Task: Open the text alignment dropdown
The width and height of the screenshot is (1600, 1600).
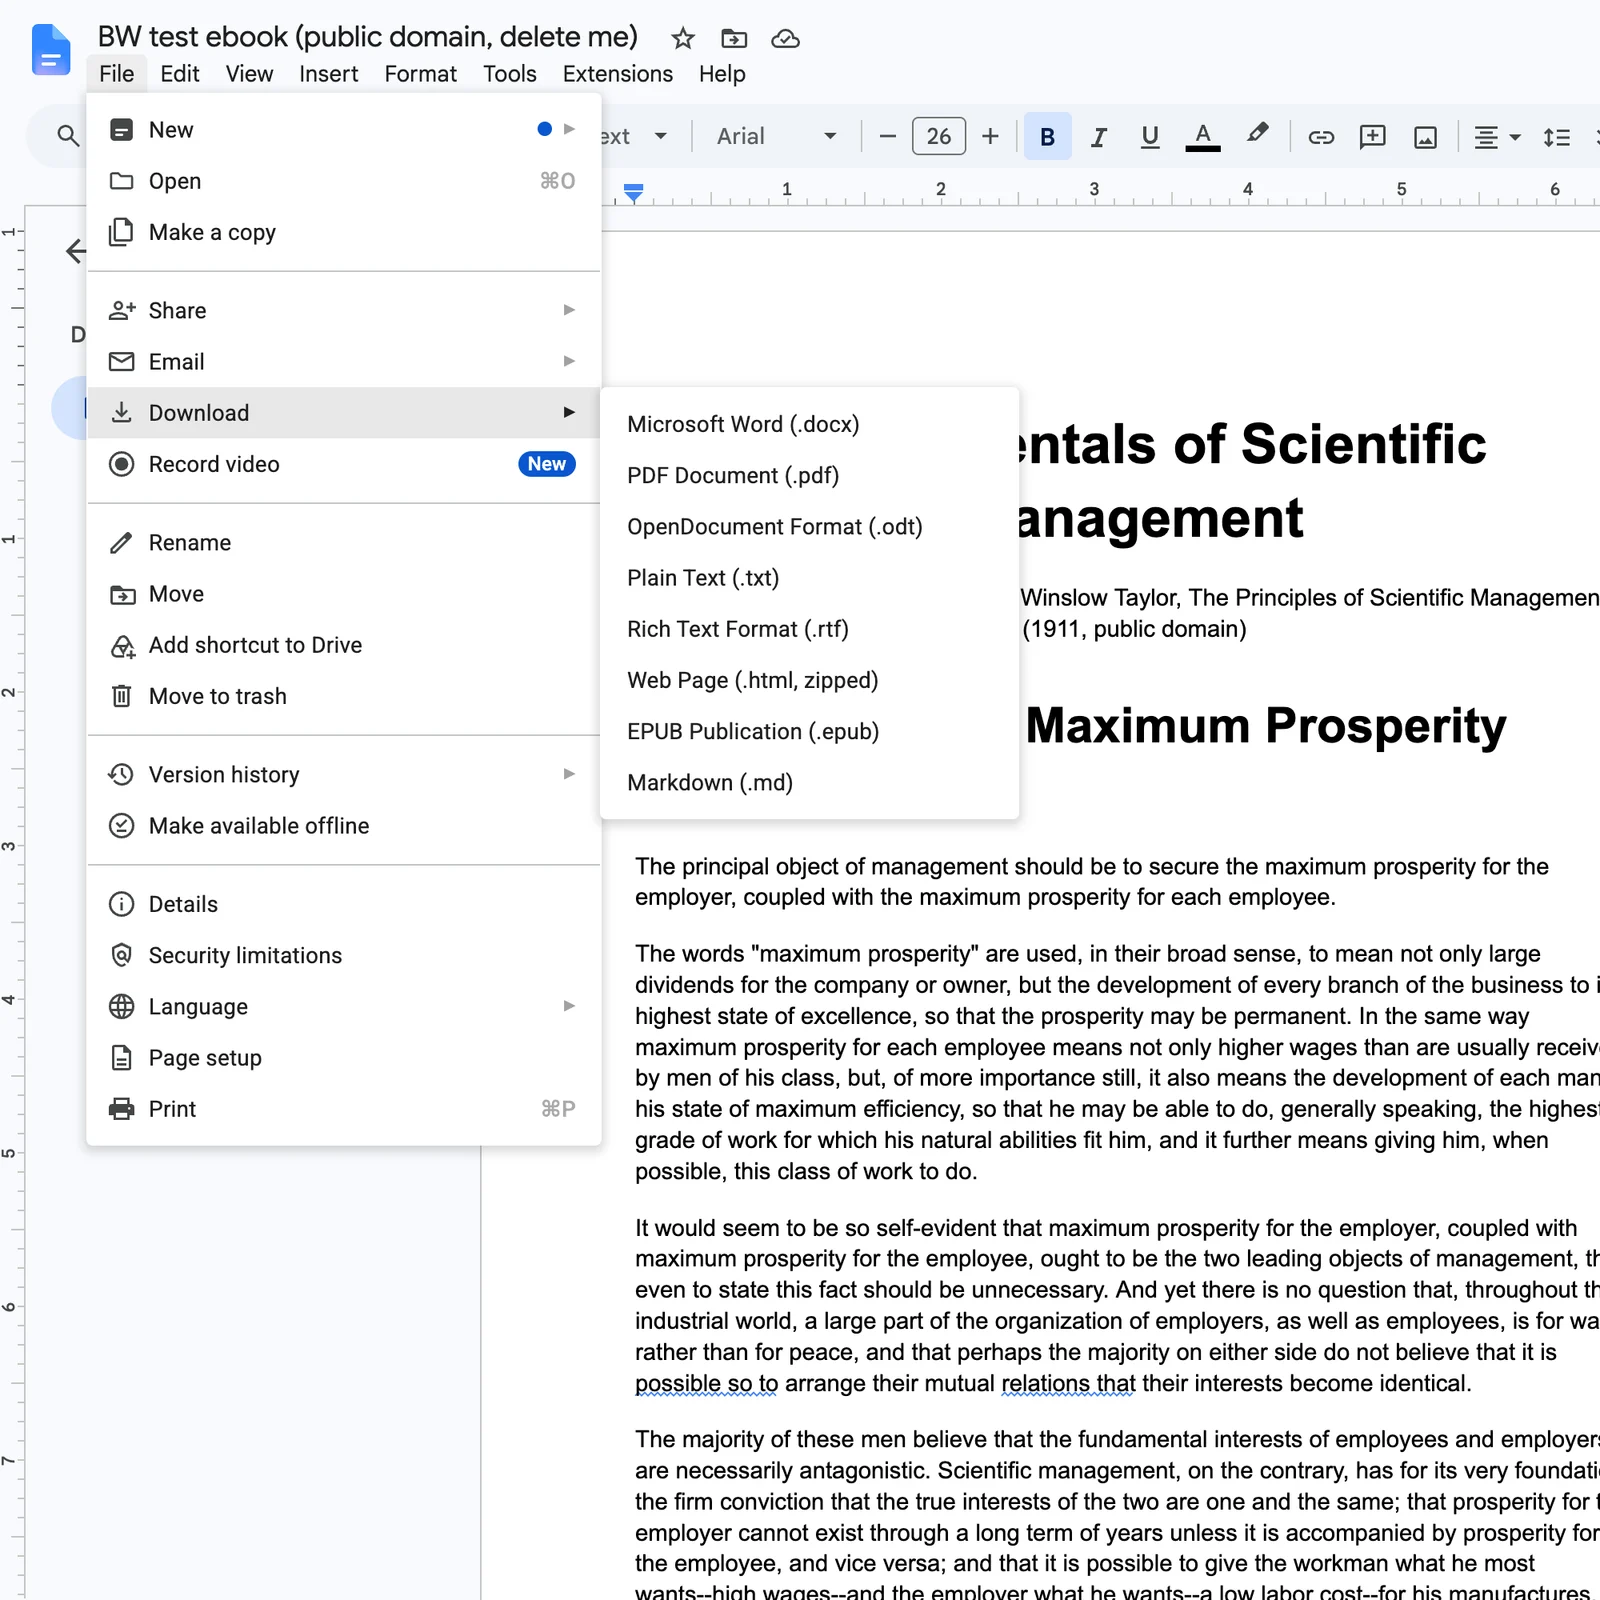Action: tap(1497, 137)
